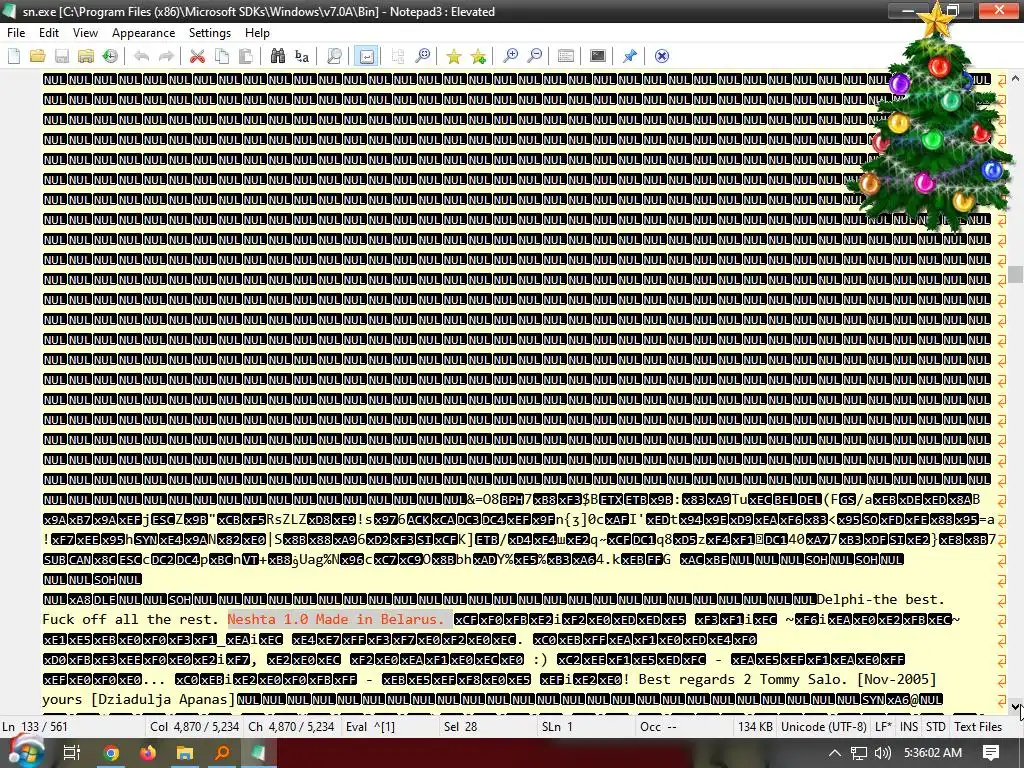Click the Zoom In icon

click(510, 56)
